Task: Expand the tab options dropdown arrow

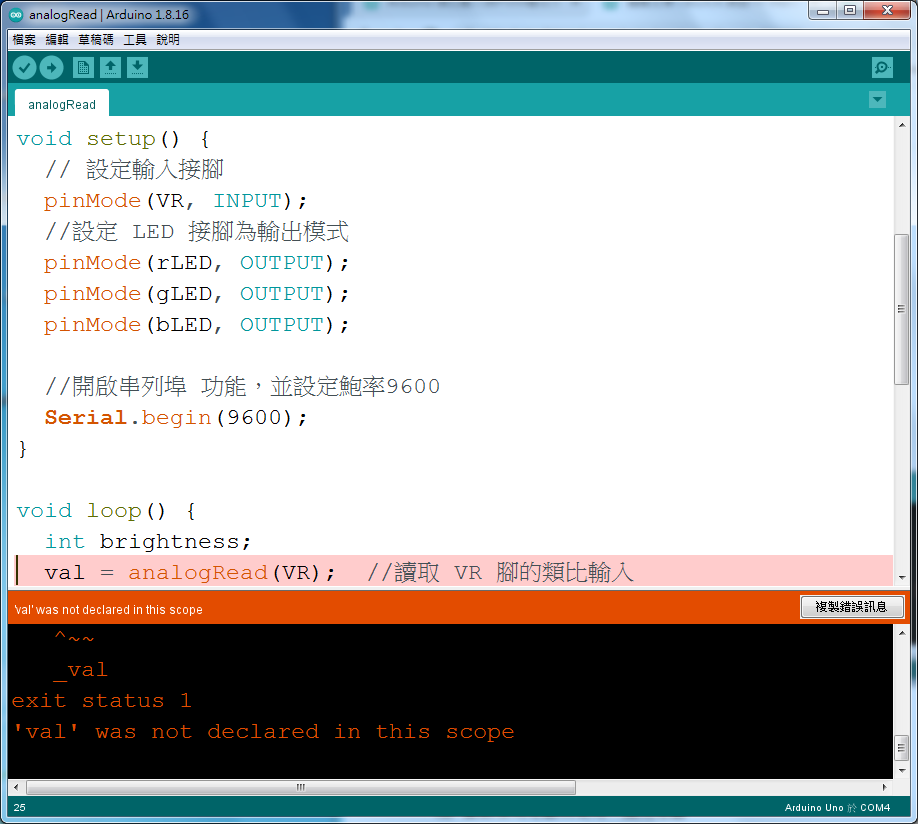Action: click(877, 100)
